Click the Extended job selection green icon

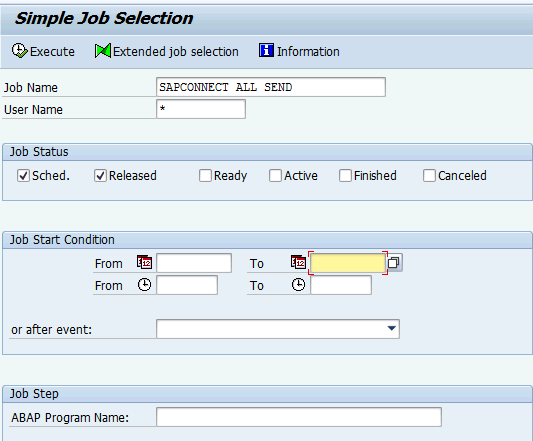[103, 51]
